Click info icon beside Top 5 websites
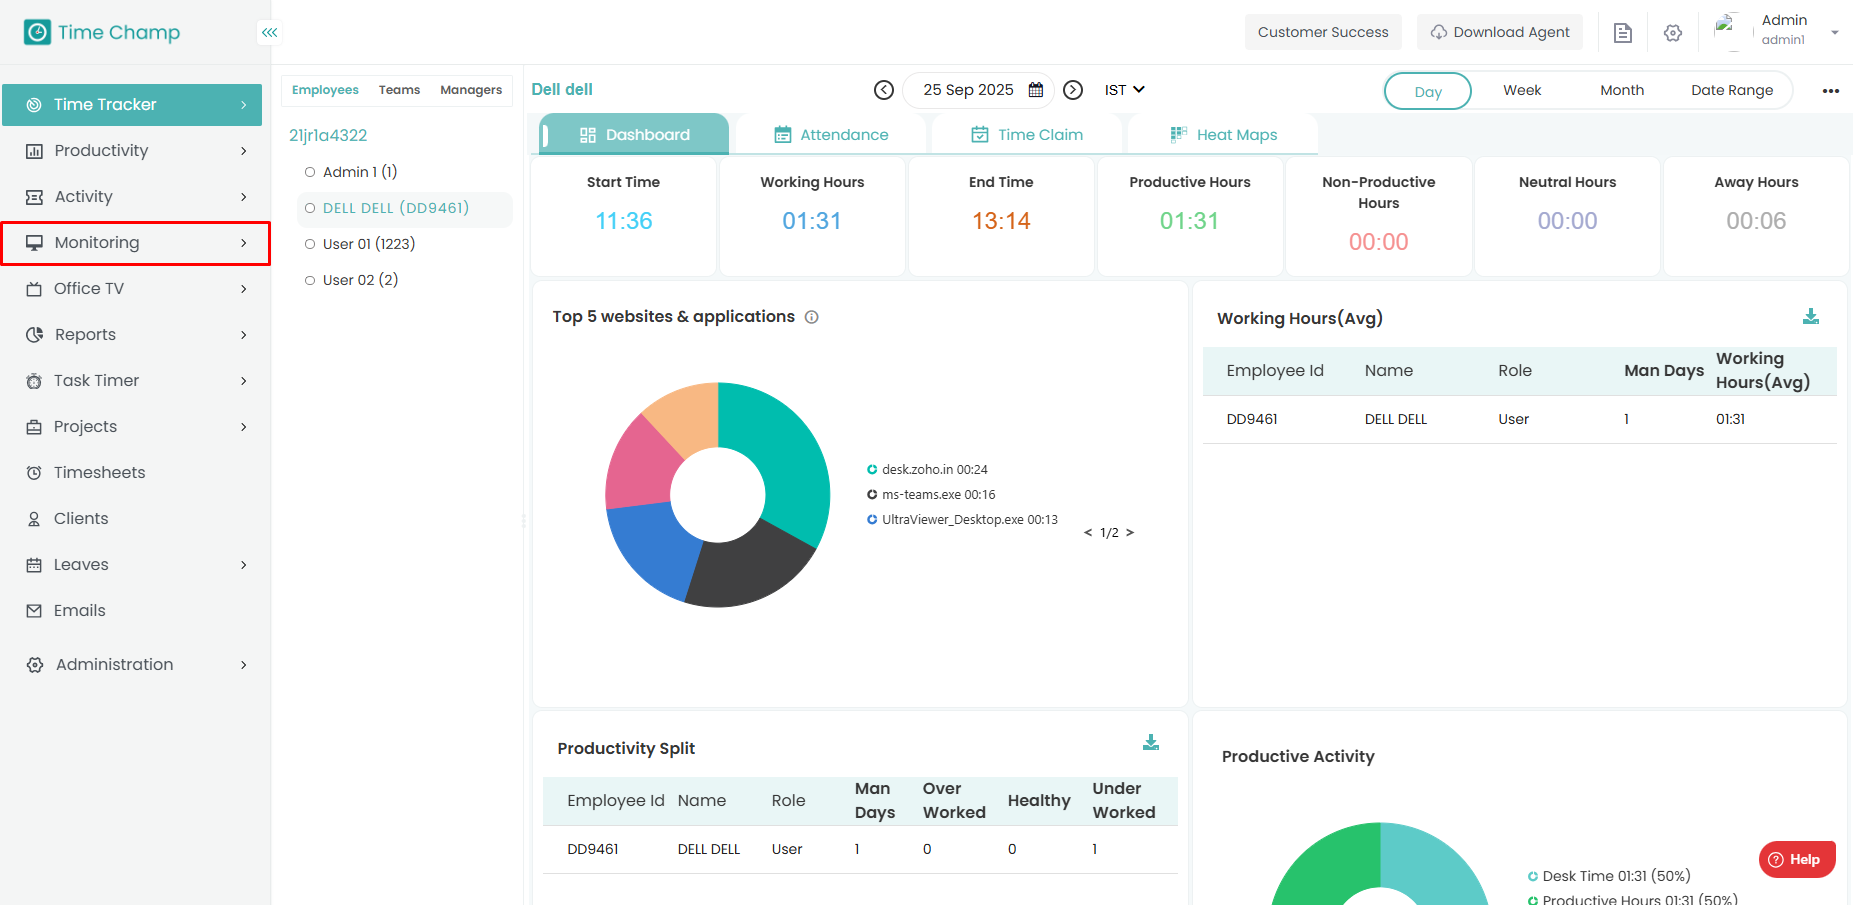The height and width of the screenshot is (905, 1853). click(x=812, y=317)
